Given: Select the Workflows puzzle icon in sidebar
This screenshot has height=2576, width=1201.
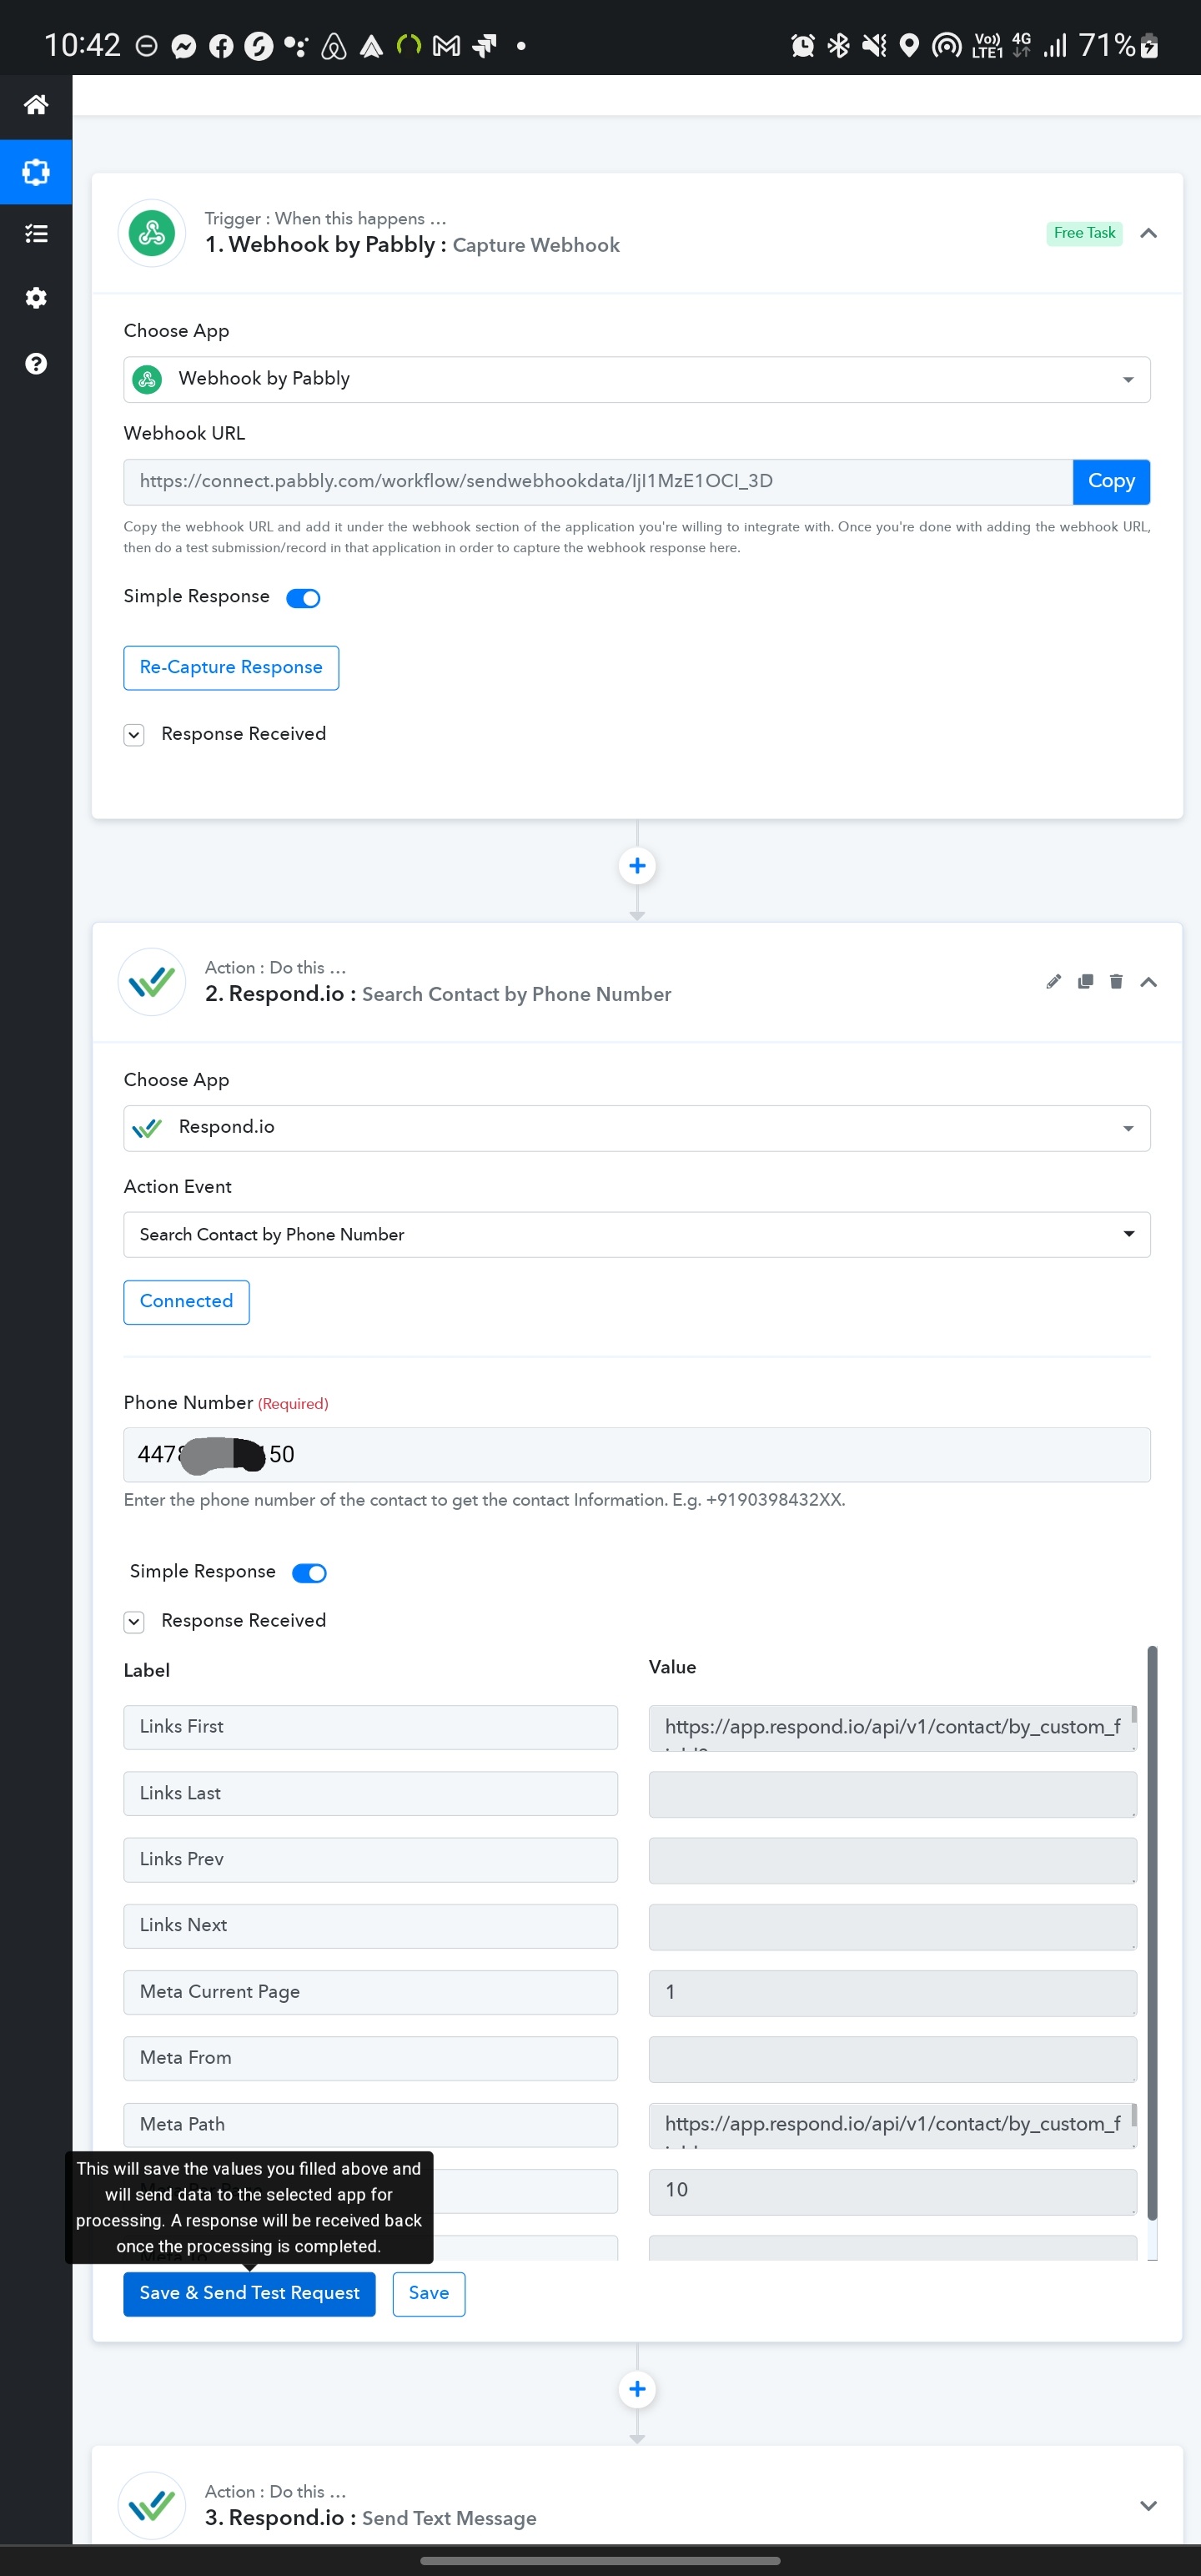Looking at the screenshot, I should pos(36,172).
